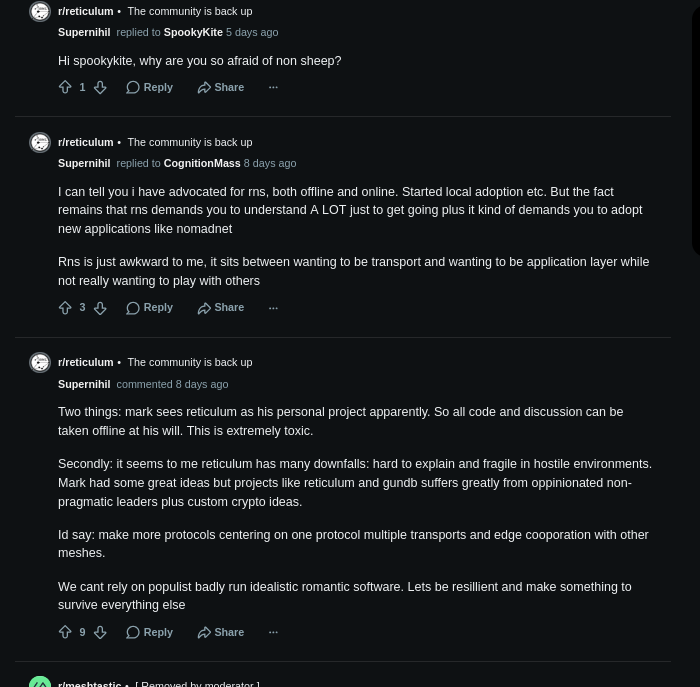Upvote the reply to CognitionMass
The image size is (700, 687).
65,308
